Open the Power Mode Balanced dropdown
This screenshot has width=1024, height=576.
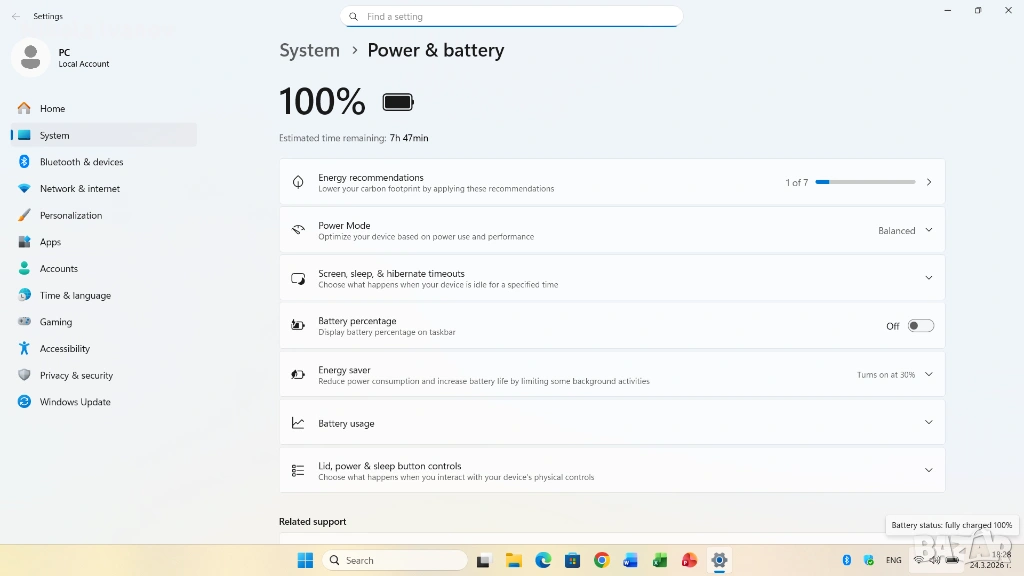[905, 230]
